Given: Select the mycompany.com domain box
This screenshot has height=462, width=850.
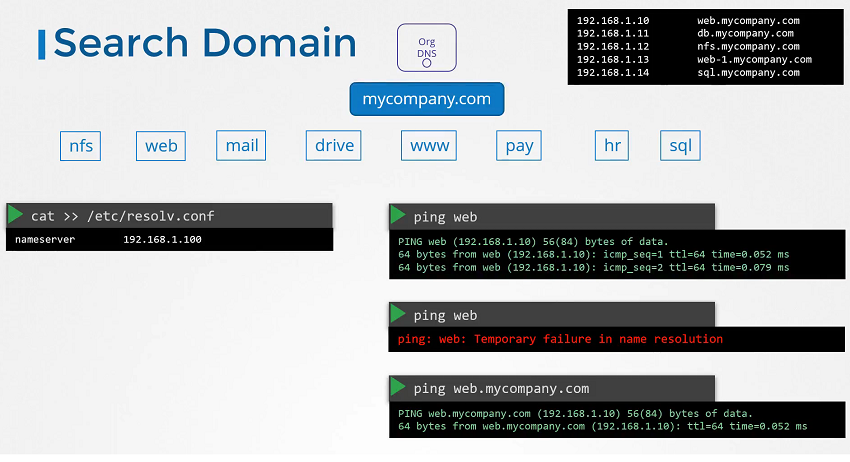Looking at the screenshot, I should (x=426, y=99).
